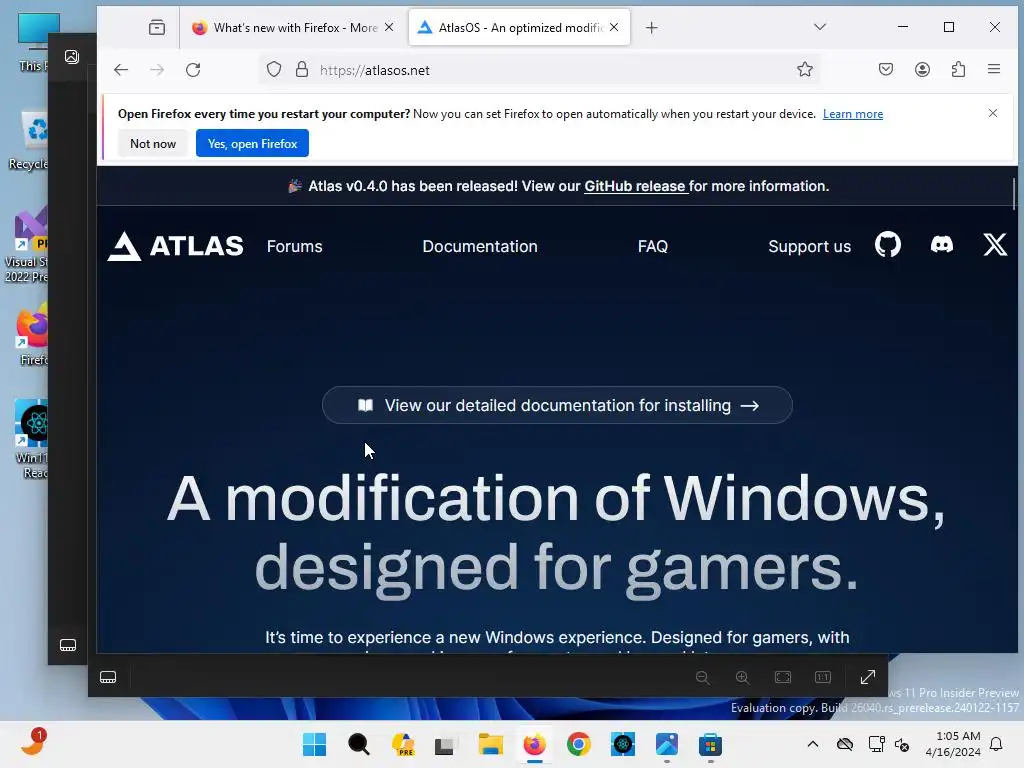Fit to screen in viewer toolbar
Screen dimensions: 1024x768
[782, 677]
